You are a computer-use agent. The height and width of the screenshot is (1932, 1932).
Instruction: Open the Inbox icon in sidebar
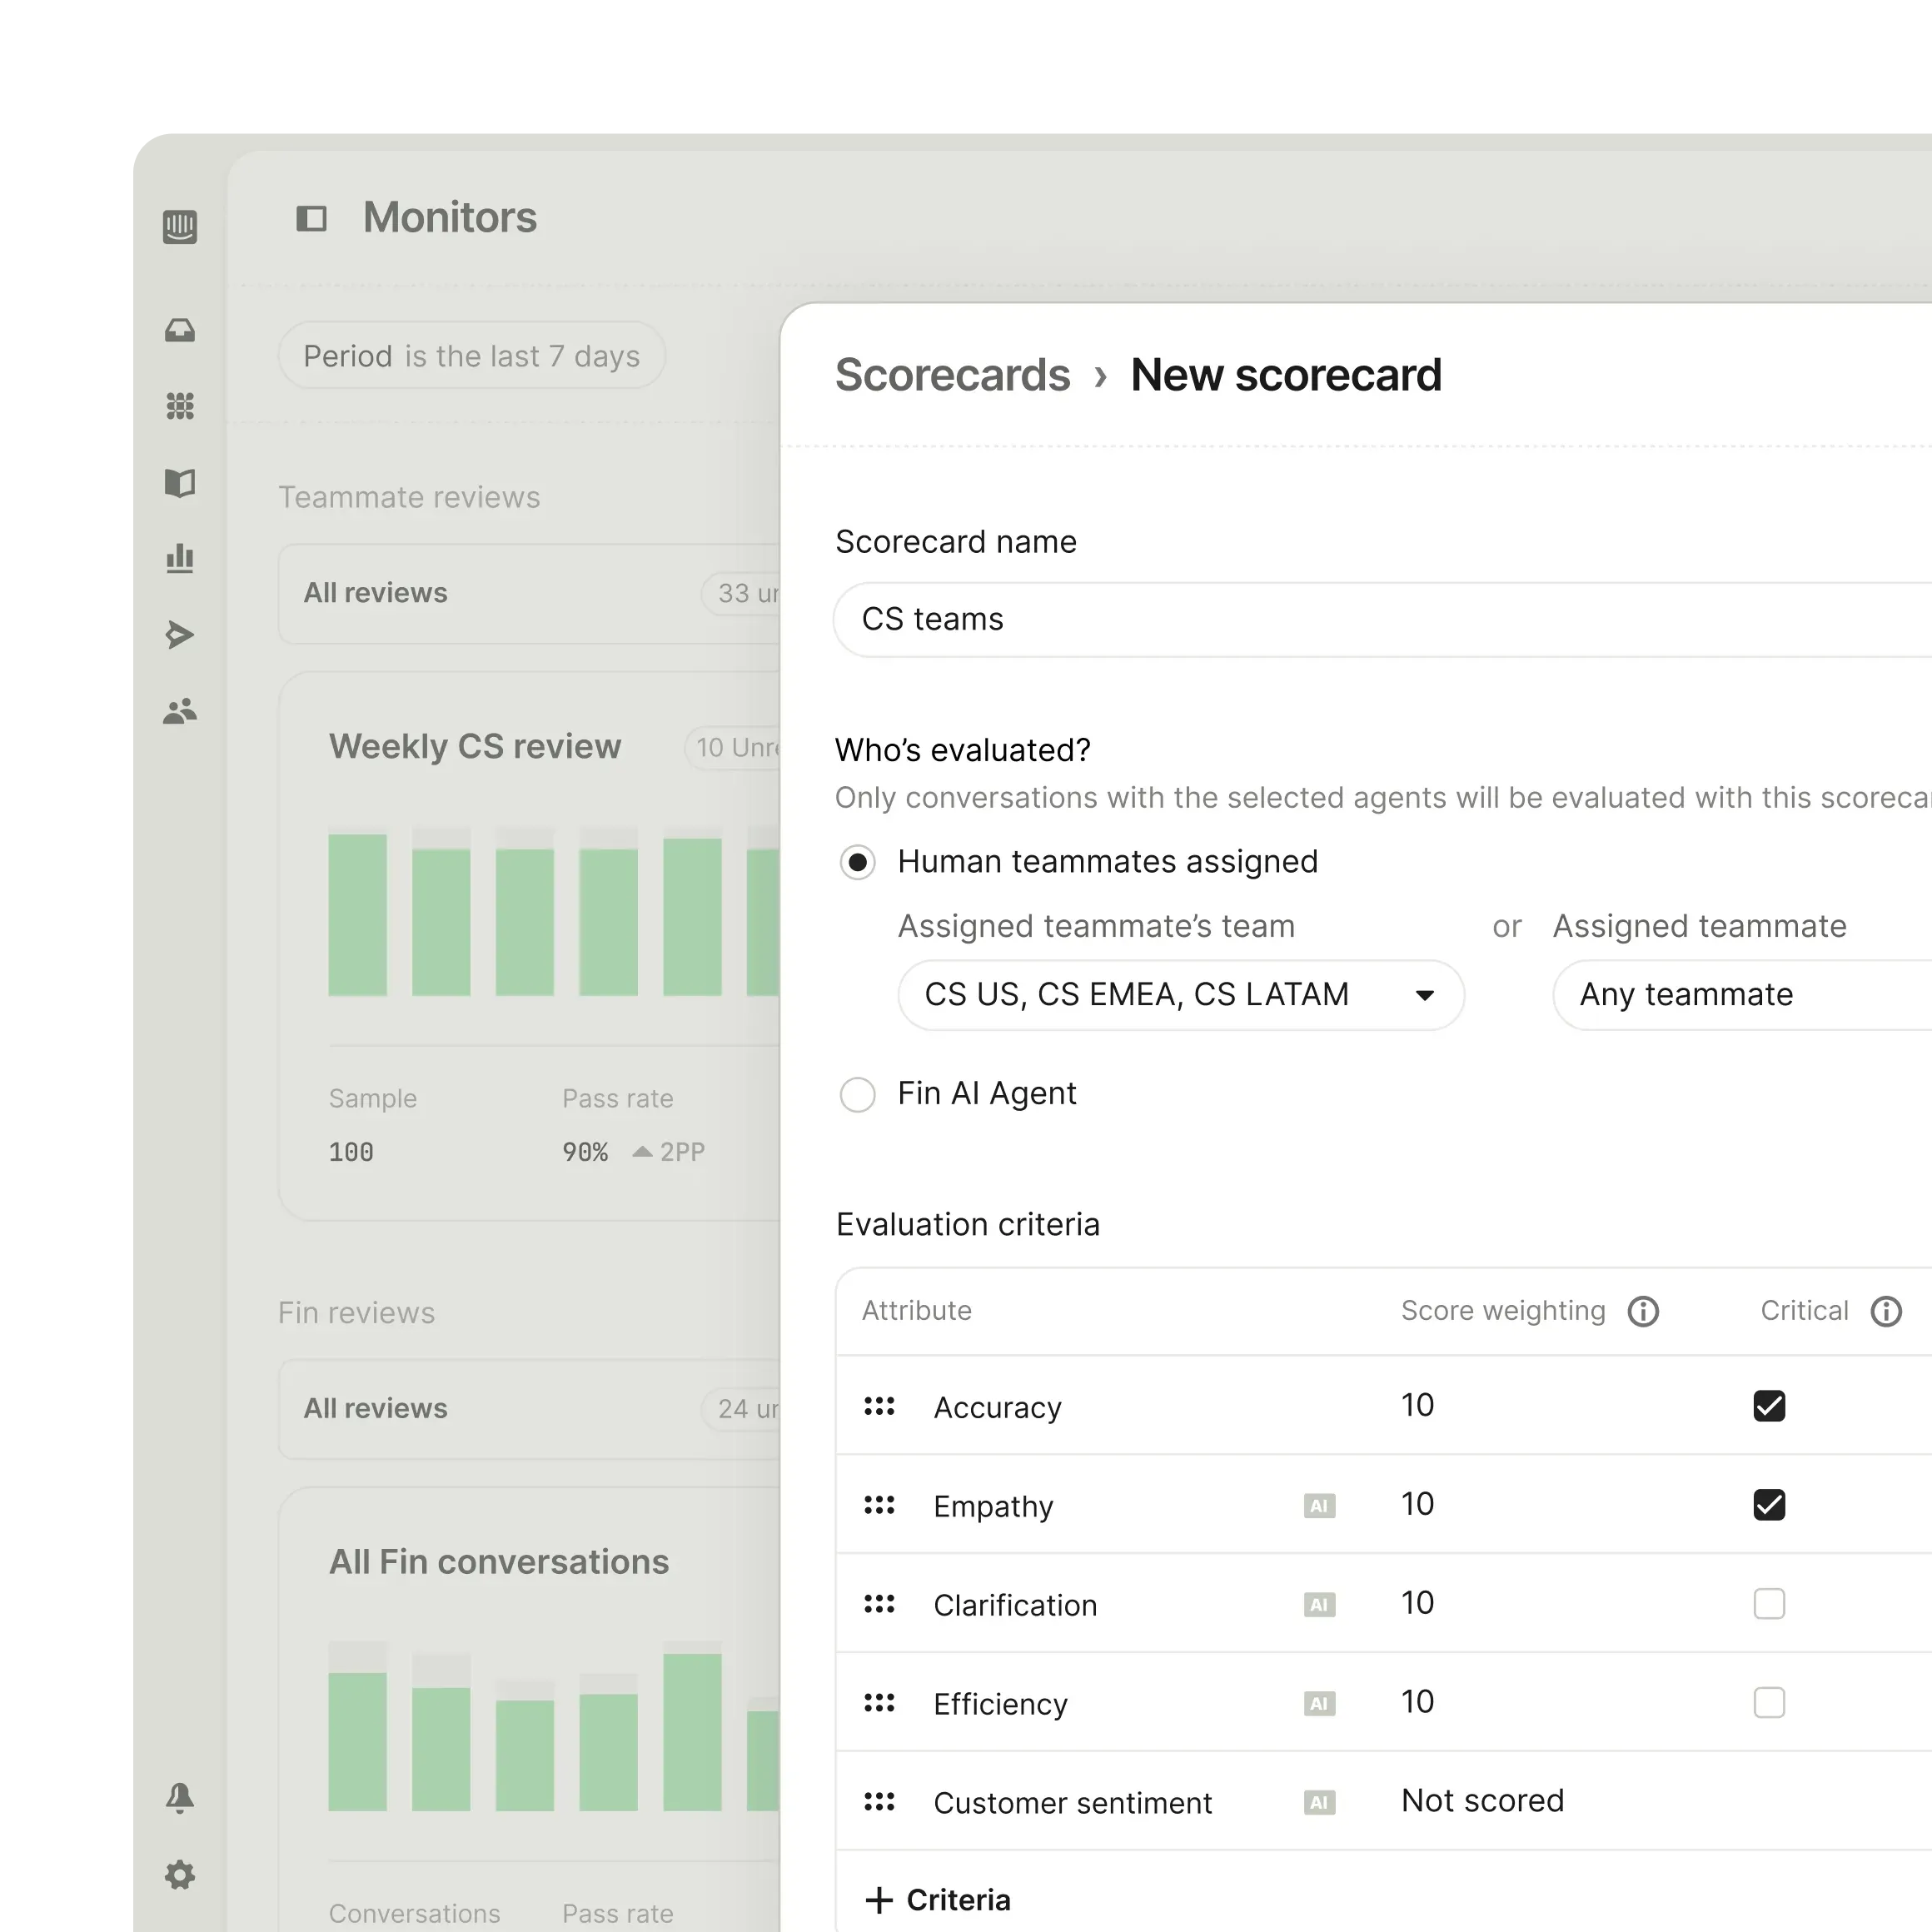(x=180, y=330)
